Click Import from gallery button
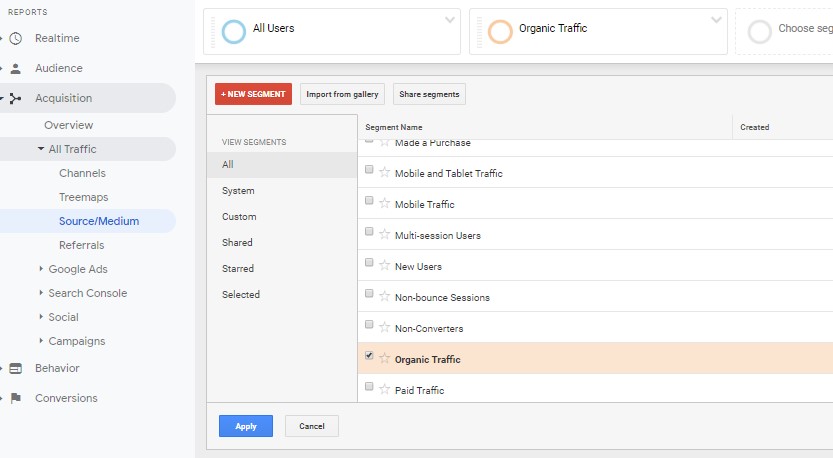 click(342, 94)
